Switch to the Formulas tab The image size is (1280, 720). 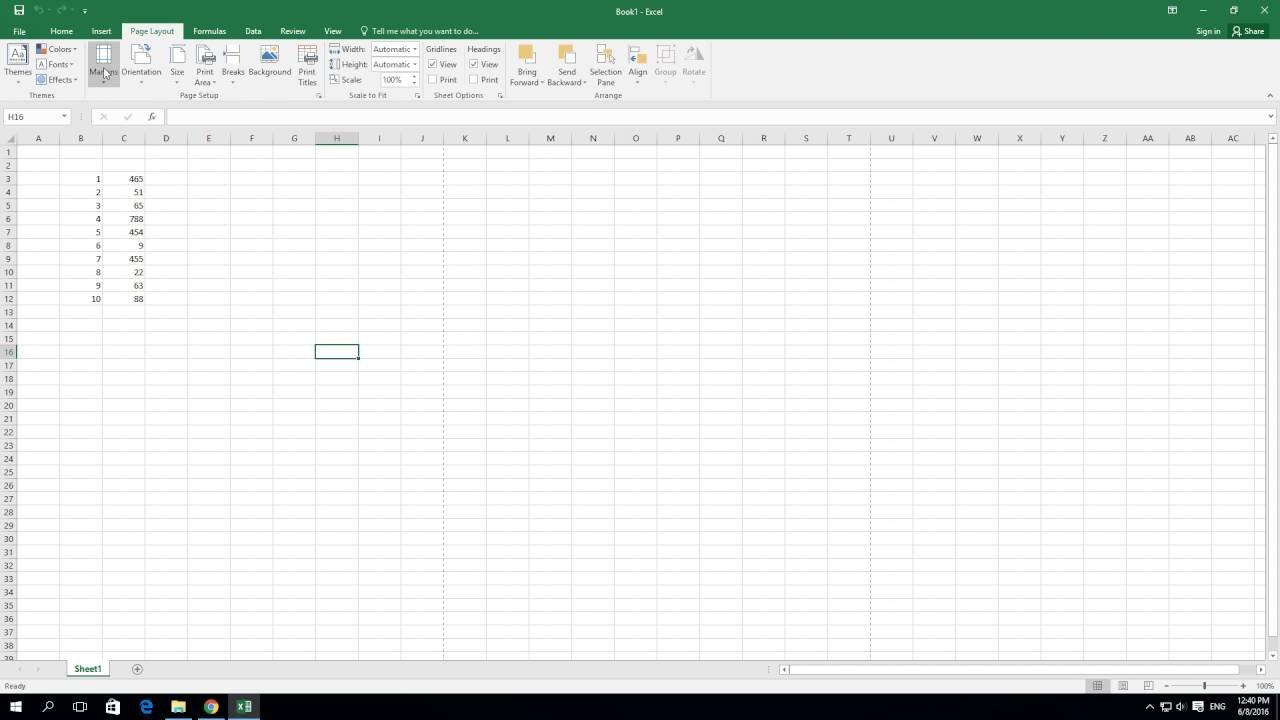click(x=209, y=31)
